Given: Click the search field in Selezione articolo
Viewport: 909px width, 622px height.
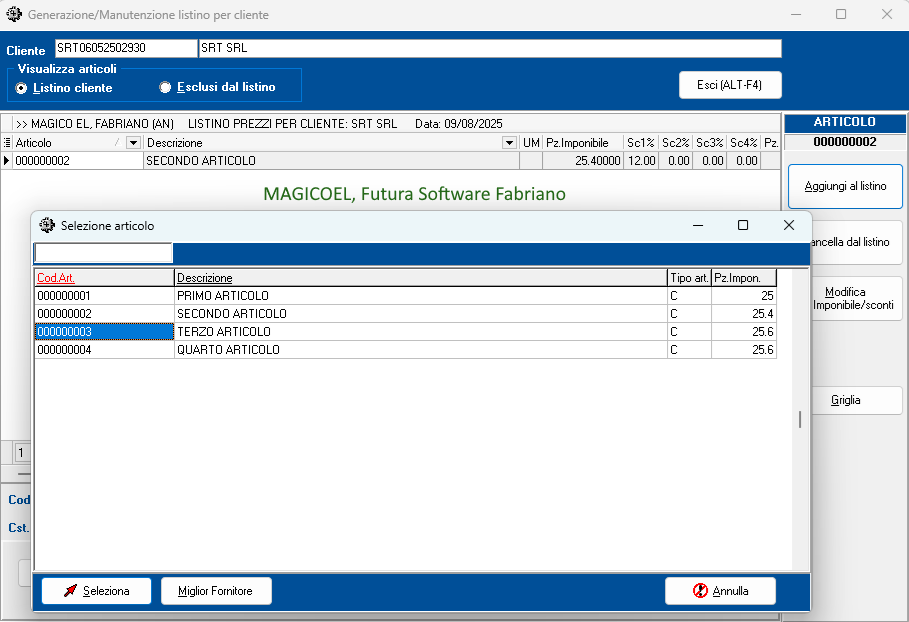Looking at the screenshot, I should pyautogui.click(x=104, y=253).
